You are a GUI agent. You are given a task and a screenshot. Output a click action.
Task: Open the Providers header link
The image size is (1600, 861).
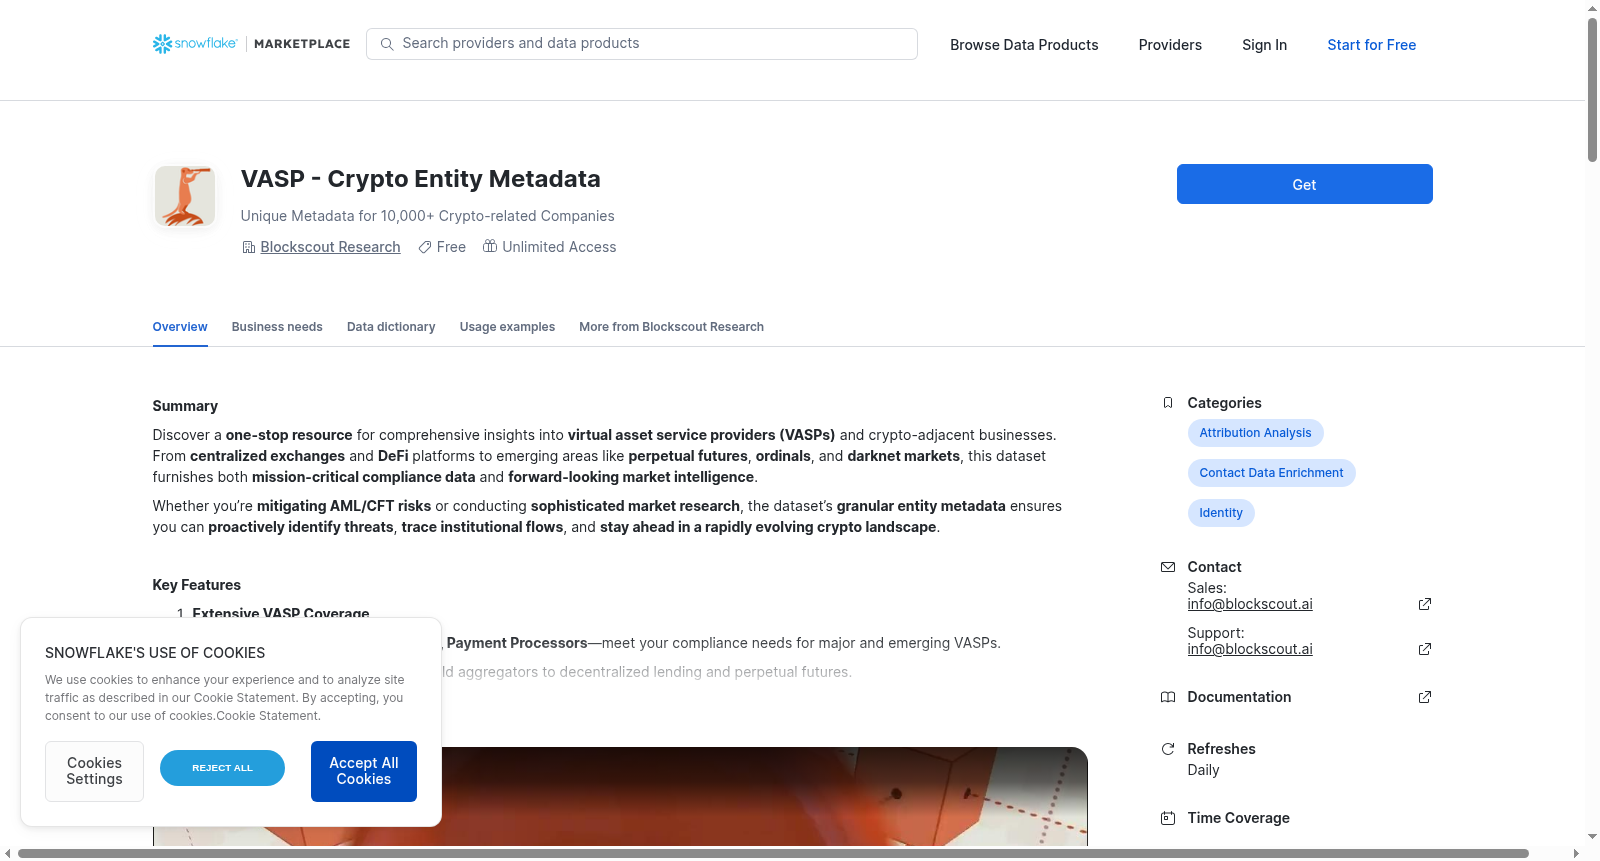1170,45
